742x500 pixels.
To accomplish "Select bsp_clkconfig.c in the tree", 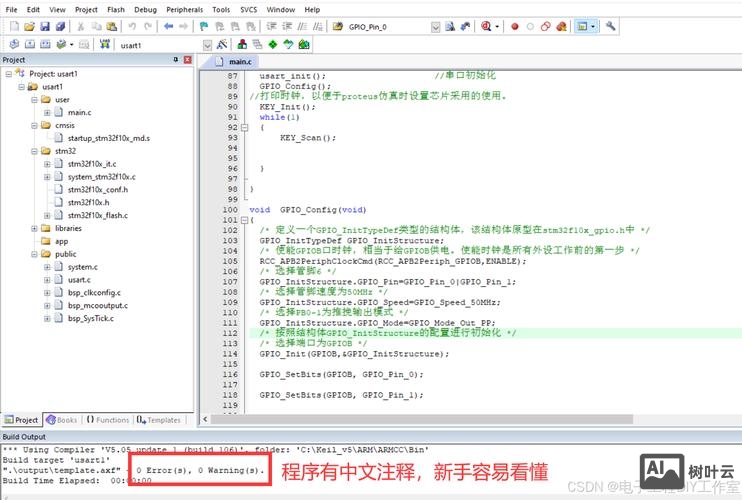I will point(94,293).
